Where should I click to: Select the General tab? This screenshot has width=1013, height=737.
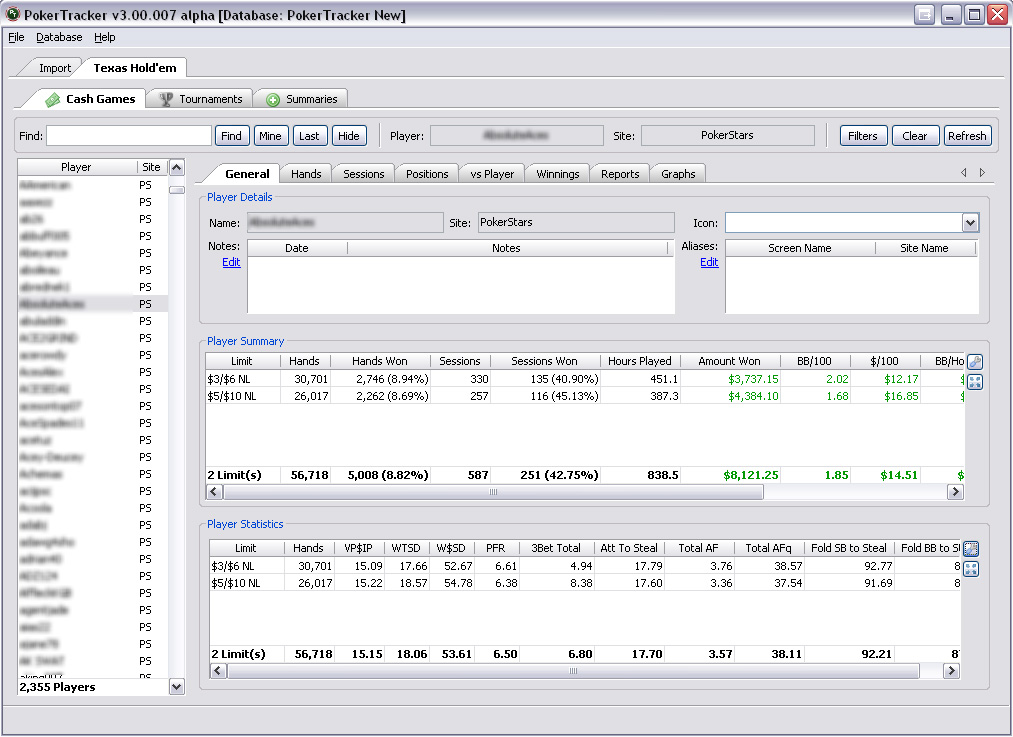coord(247,174)
